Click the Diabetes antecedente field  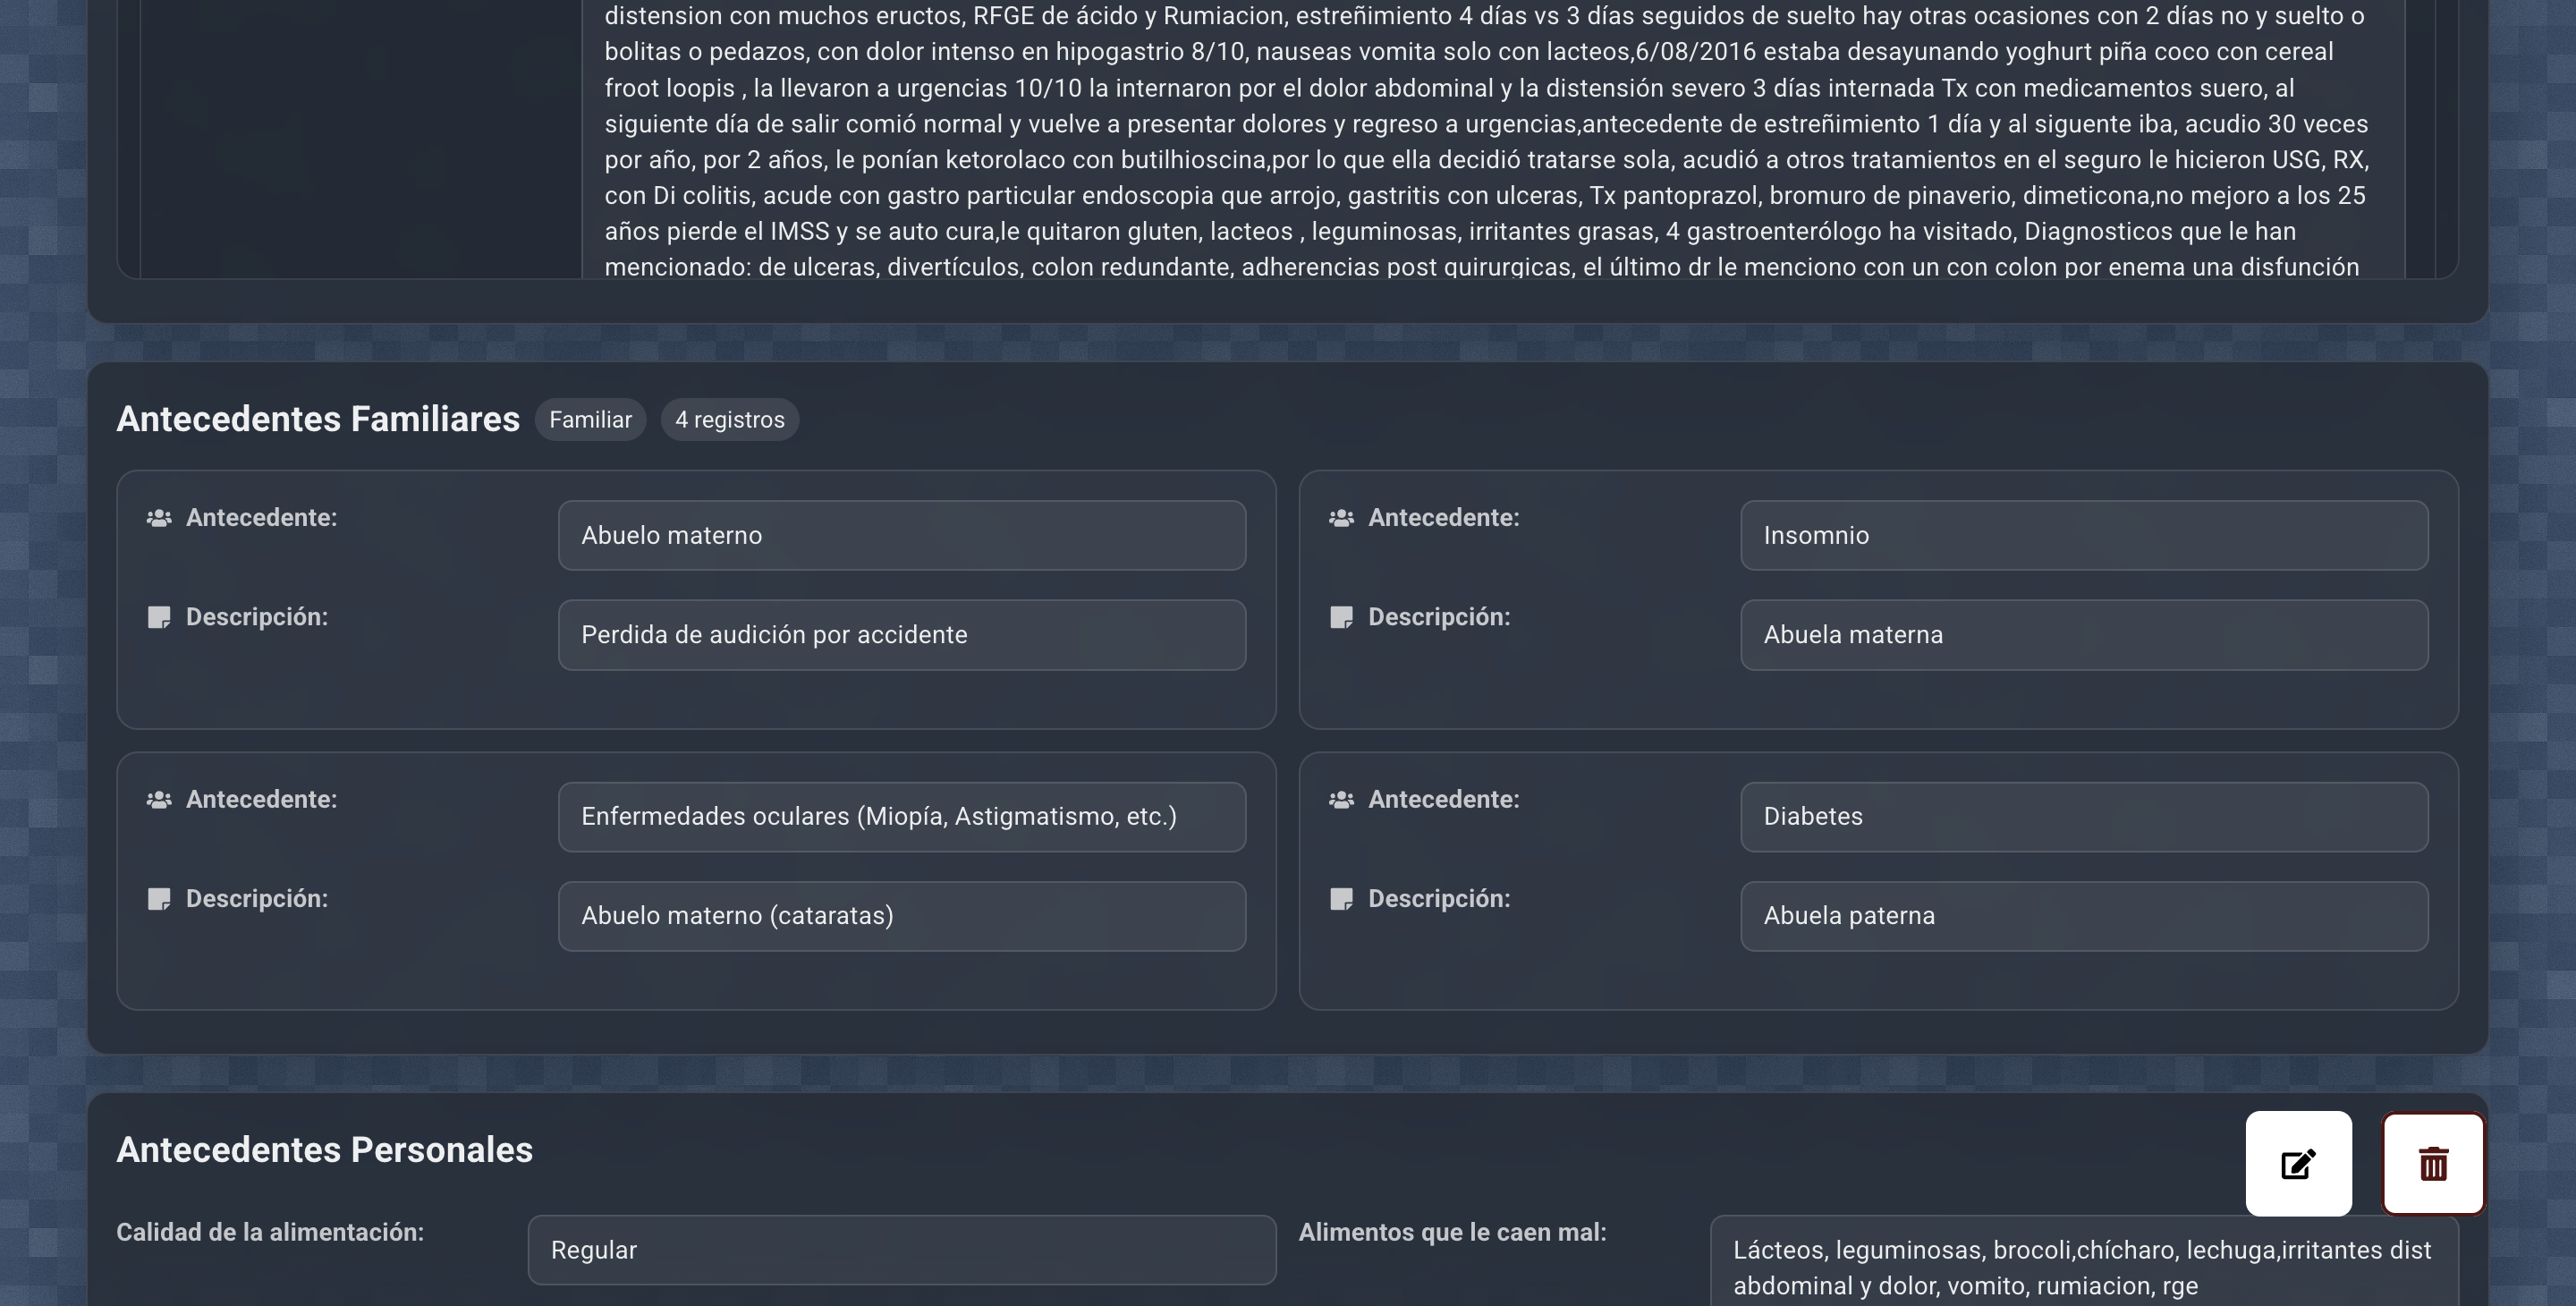2083,816
